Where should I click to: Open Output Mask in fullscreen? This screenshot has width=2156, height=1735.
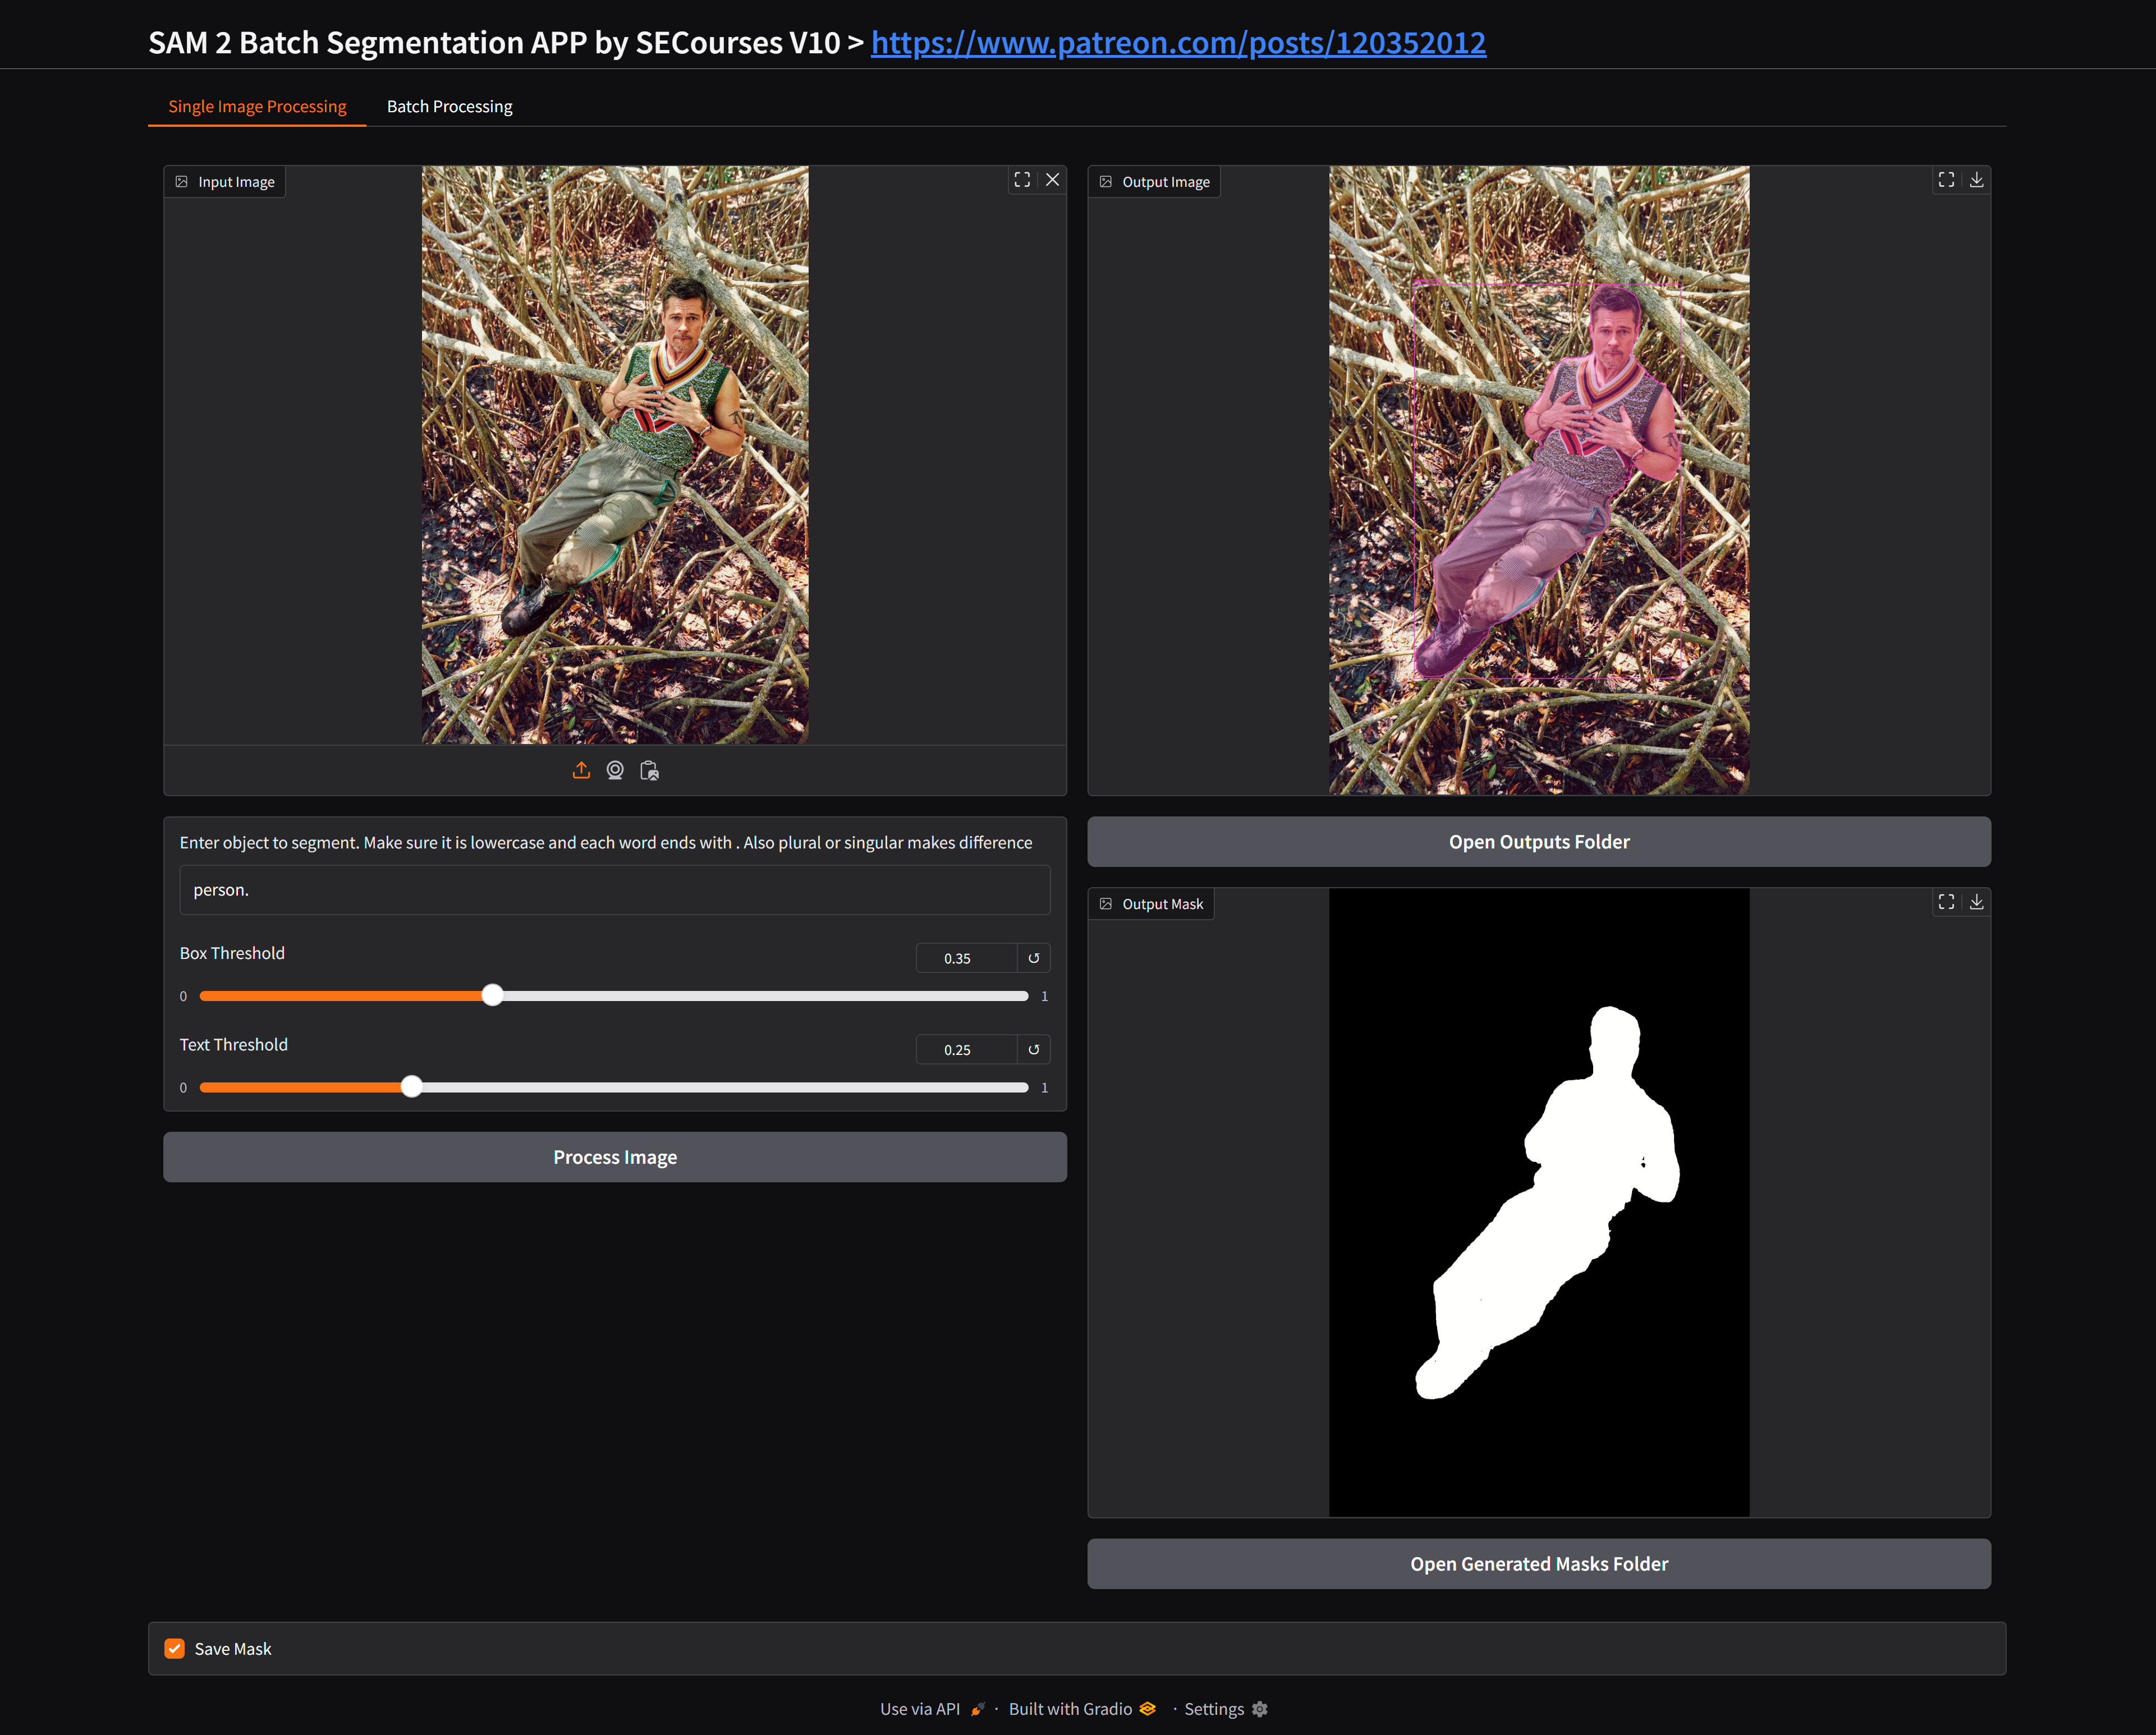pos(1946,902)
